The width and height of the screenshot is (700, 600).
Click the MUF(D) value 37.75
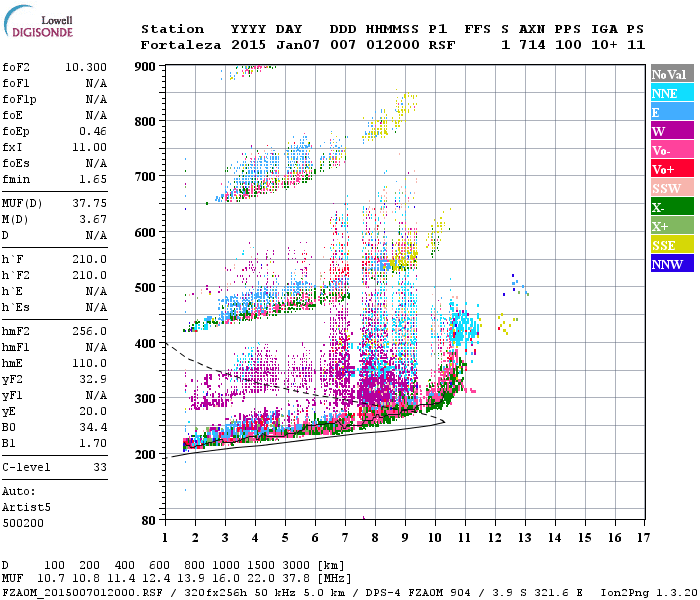point(89,204)
